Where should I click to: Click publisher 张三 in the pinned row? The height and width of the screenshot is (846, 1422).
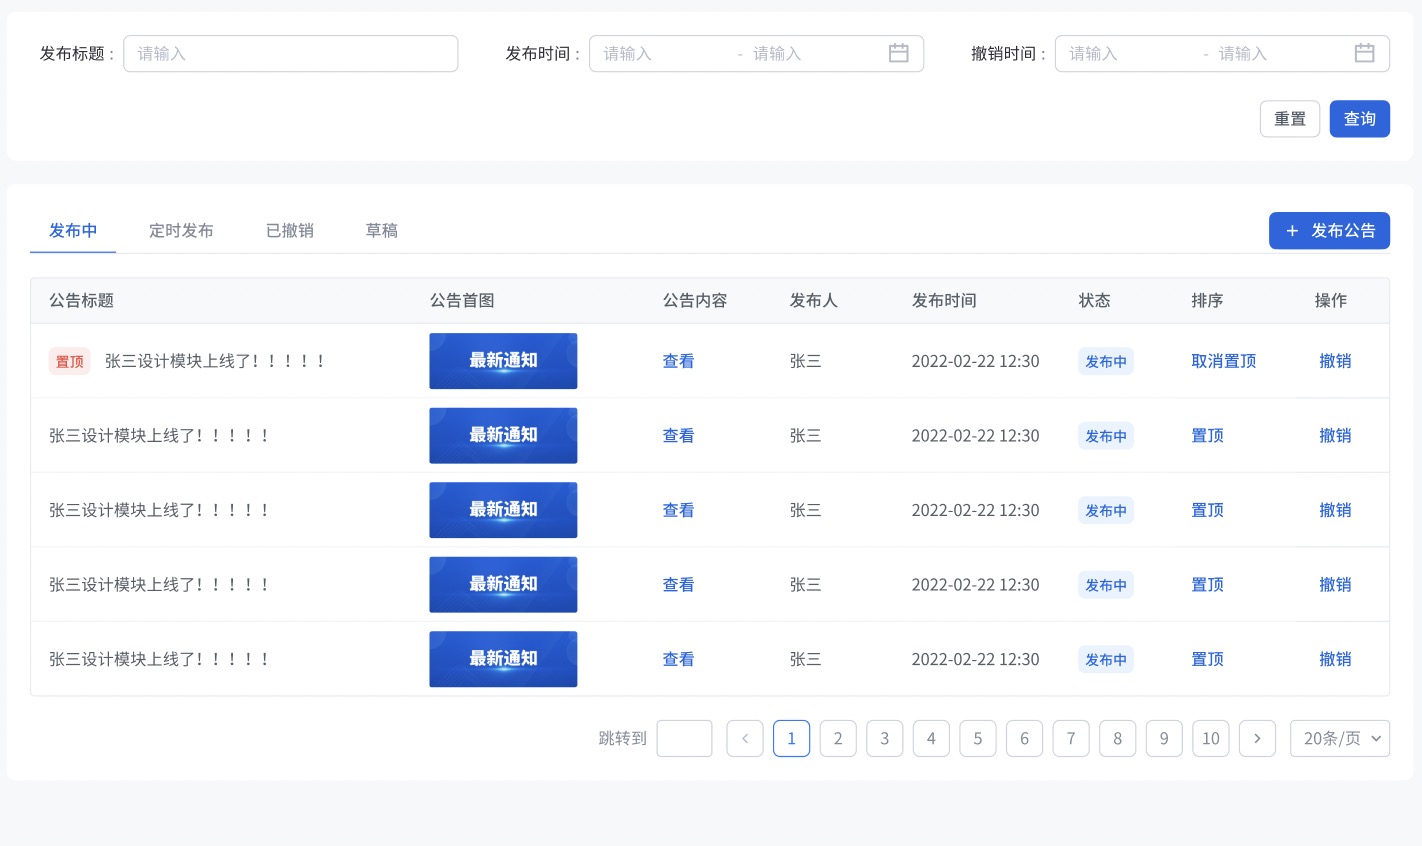coord(805,361)
